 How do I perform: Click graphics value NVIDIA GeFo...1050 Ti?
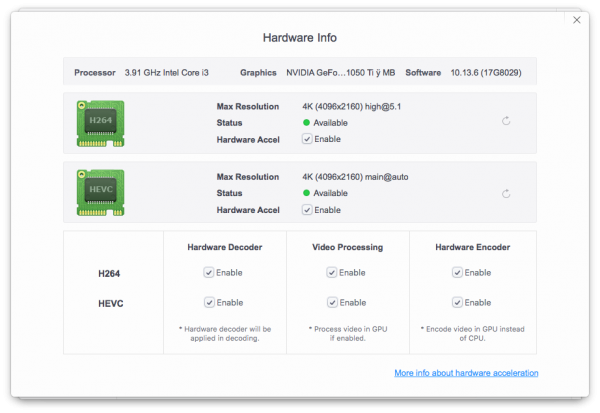click(x=341, y=73)
